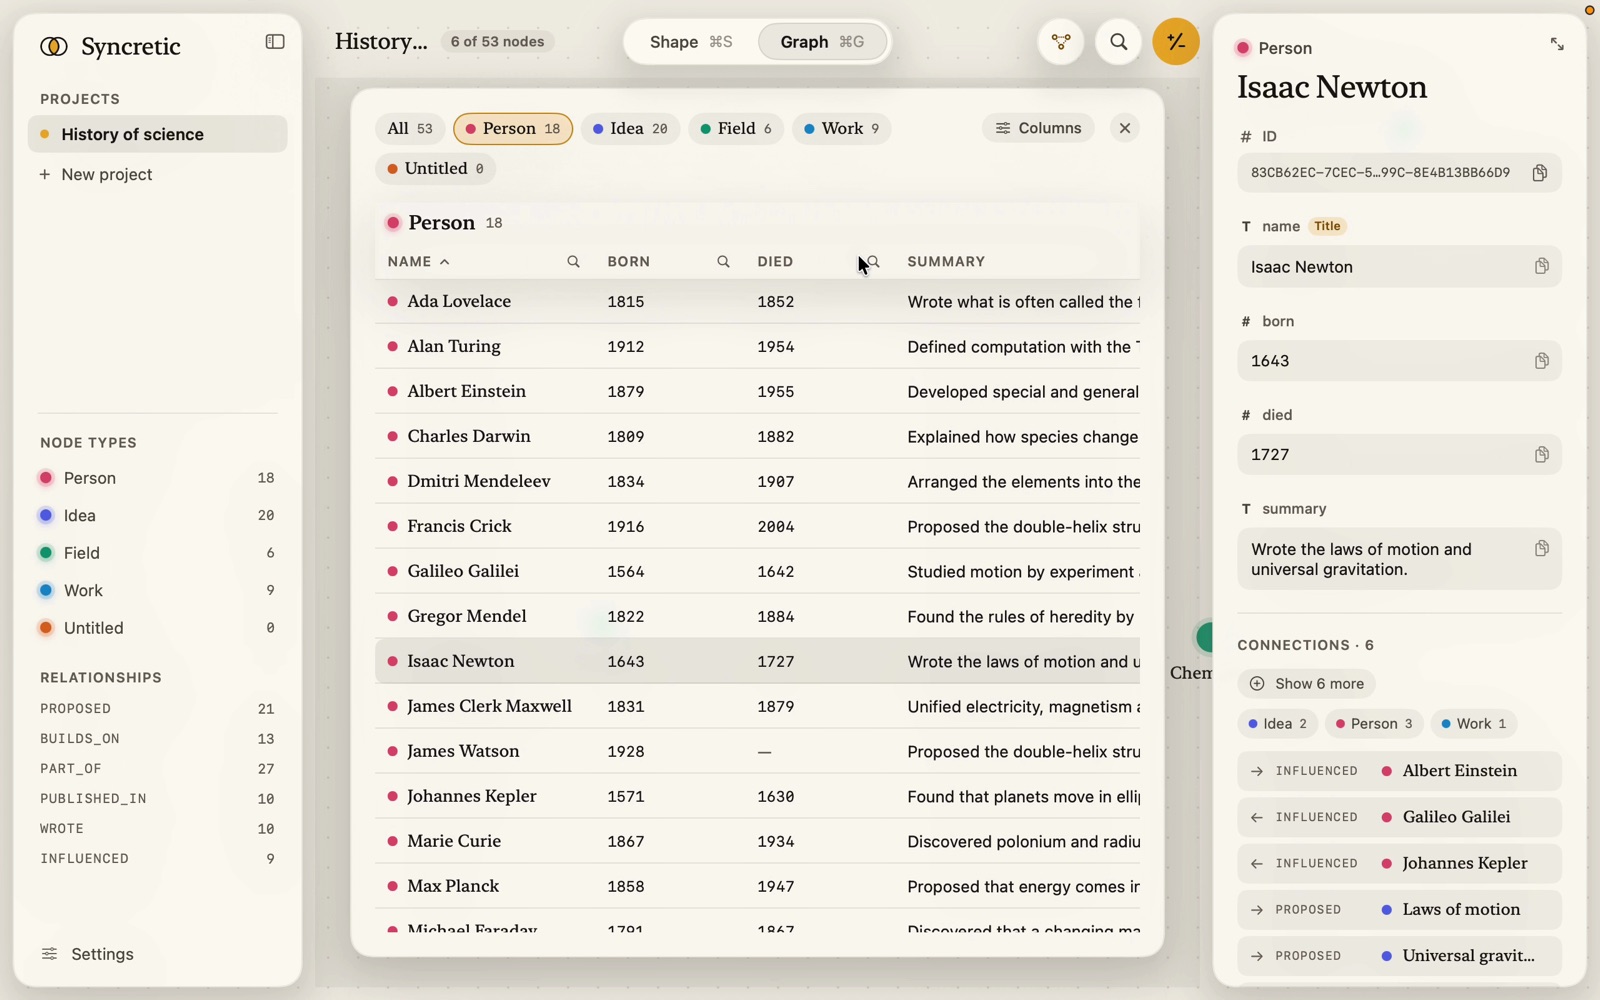This screenshot has width=1600, height=1000.
Task: Filter table by Idea 20
Action: [630, 128]
